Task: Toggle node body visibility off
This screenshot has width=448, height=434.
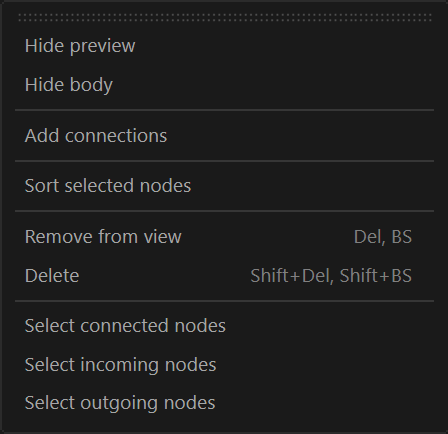Action: (x=224, y=85)
